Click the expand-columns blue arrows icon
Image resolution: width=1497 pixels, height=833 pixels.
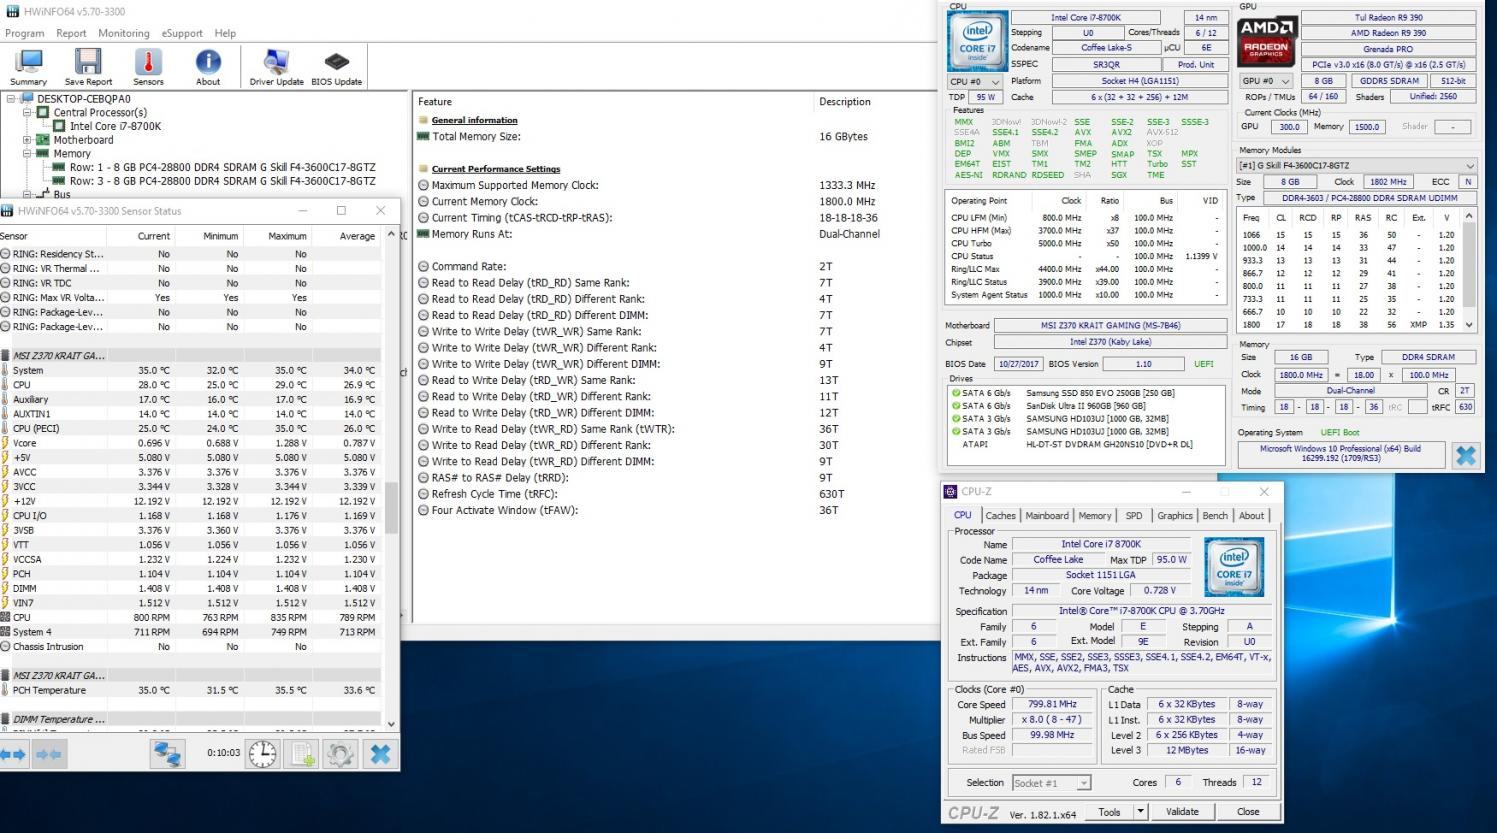click(x=13, y=754)
